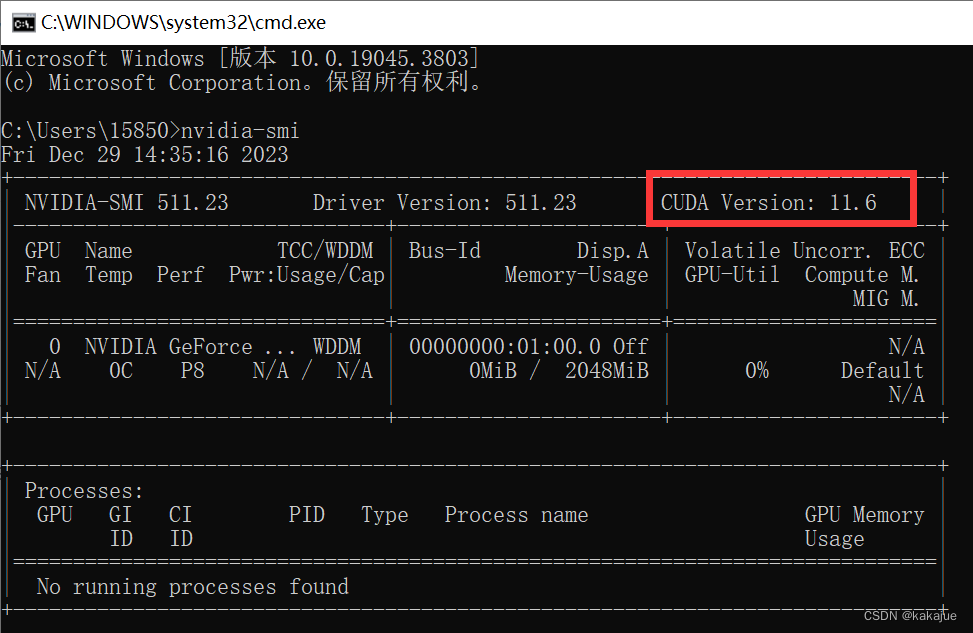
Task: Select the nvidia-smi command line
Action: (x=235, y=130)
